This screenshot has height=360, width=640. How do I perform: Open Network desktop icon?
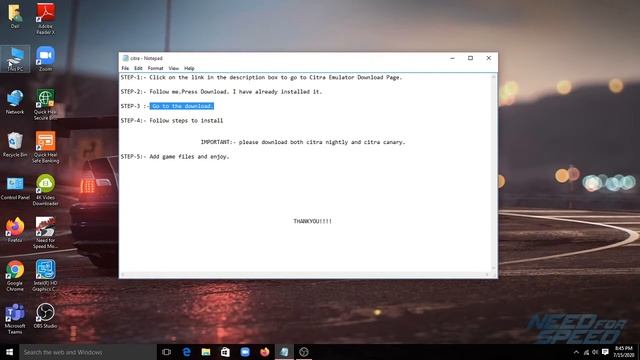pos(15,102)
